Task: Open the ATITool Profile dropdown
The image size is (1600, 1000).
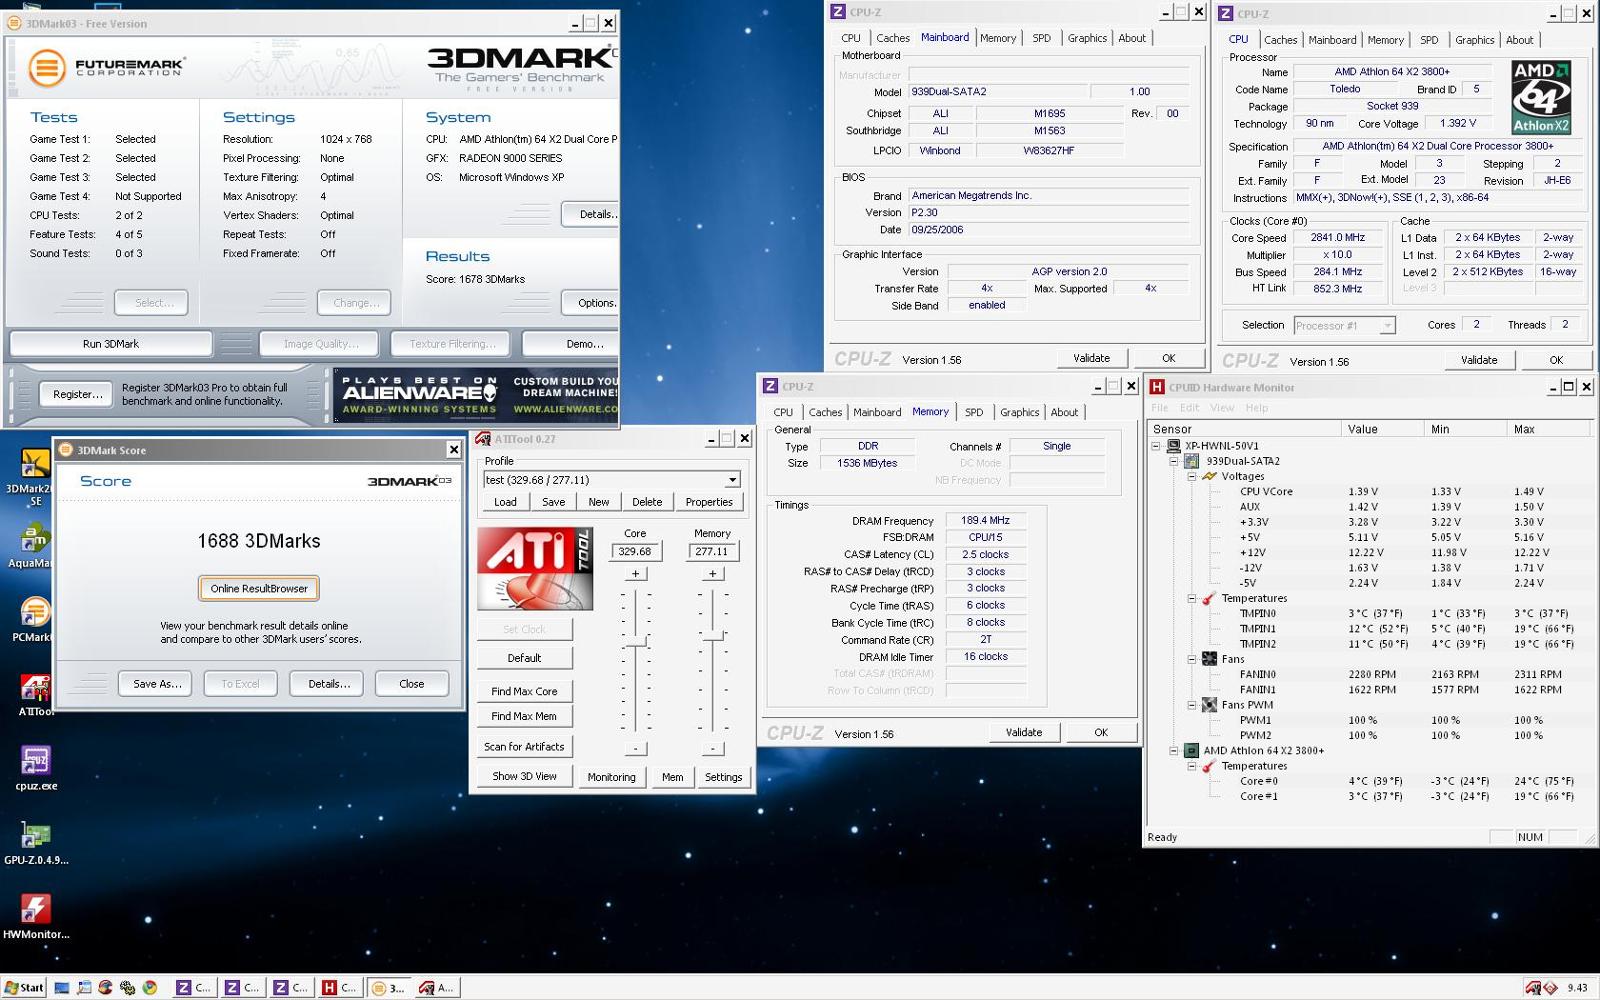Action: coord(733,480)
